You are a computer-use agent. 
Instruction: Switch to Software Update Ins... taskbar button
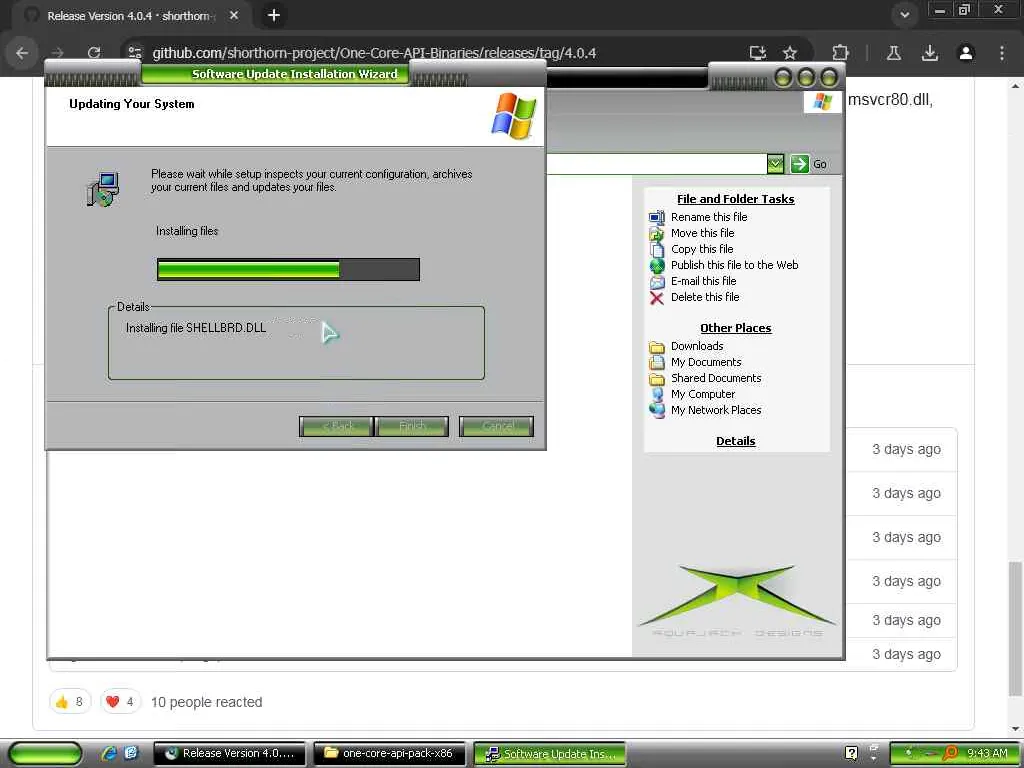tap(549, 754)
